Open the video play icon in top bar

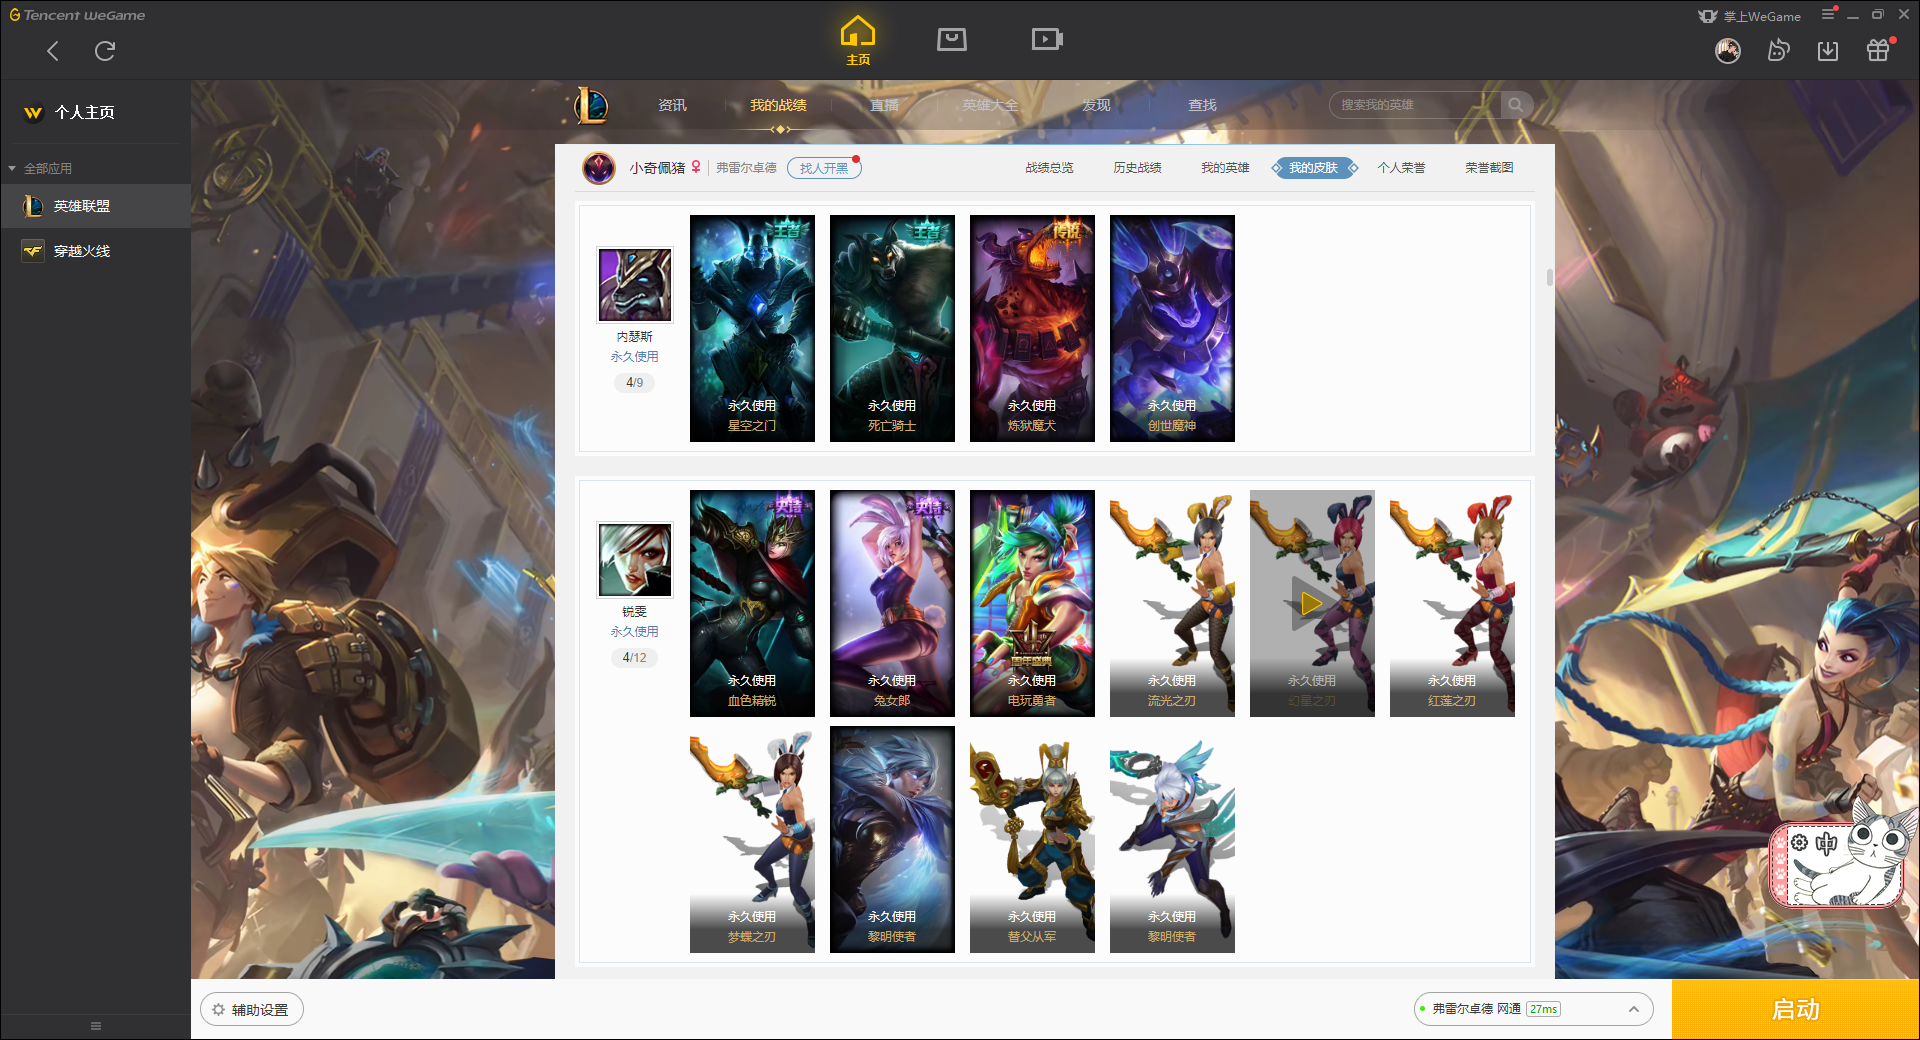(1047, 40)
